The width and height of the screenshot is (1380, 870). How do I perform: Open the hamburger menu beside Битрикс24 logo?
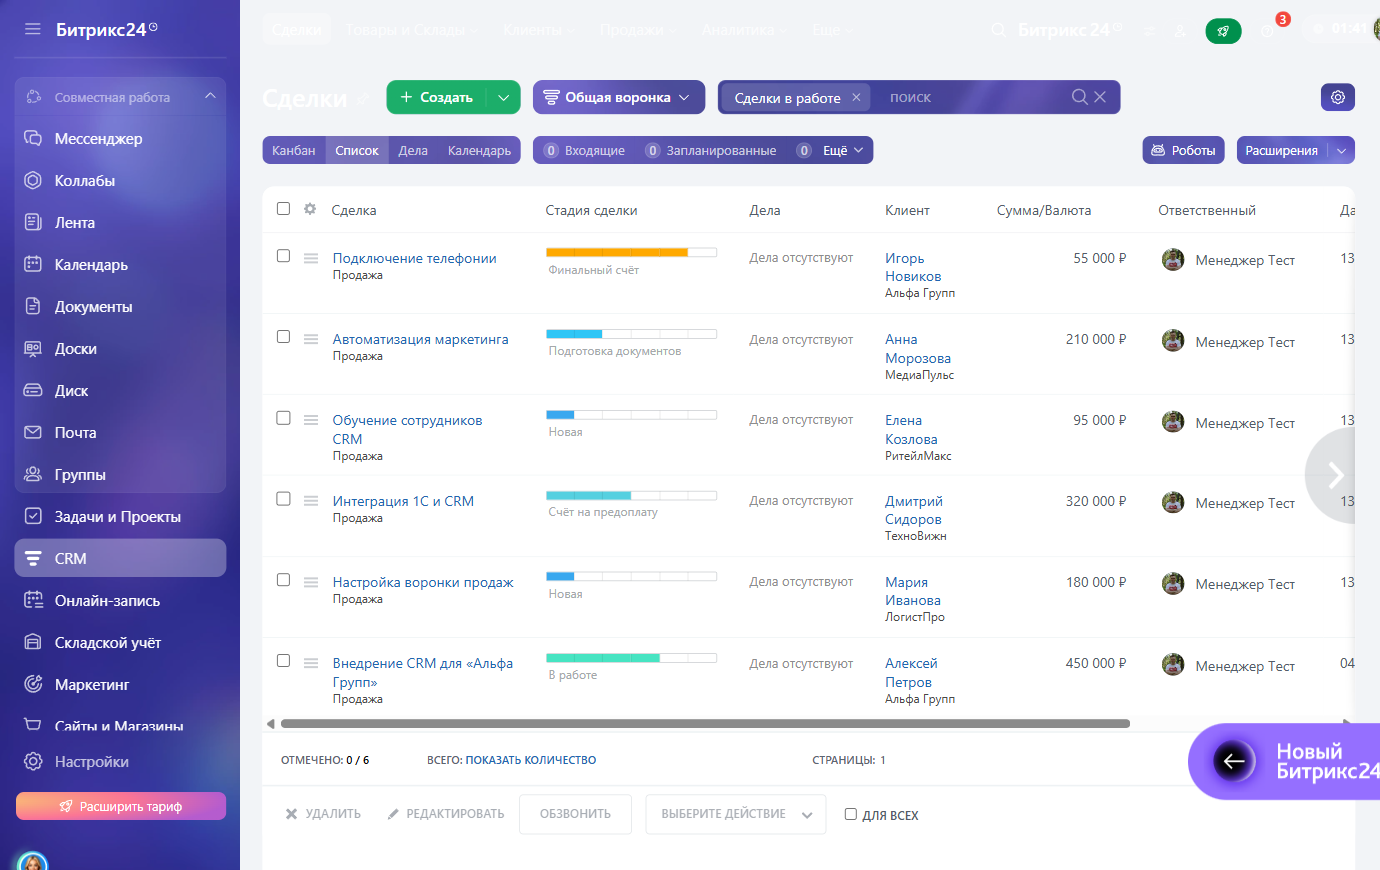point(33,29)
